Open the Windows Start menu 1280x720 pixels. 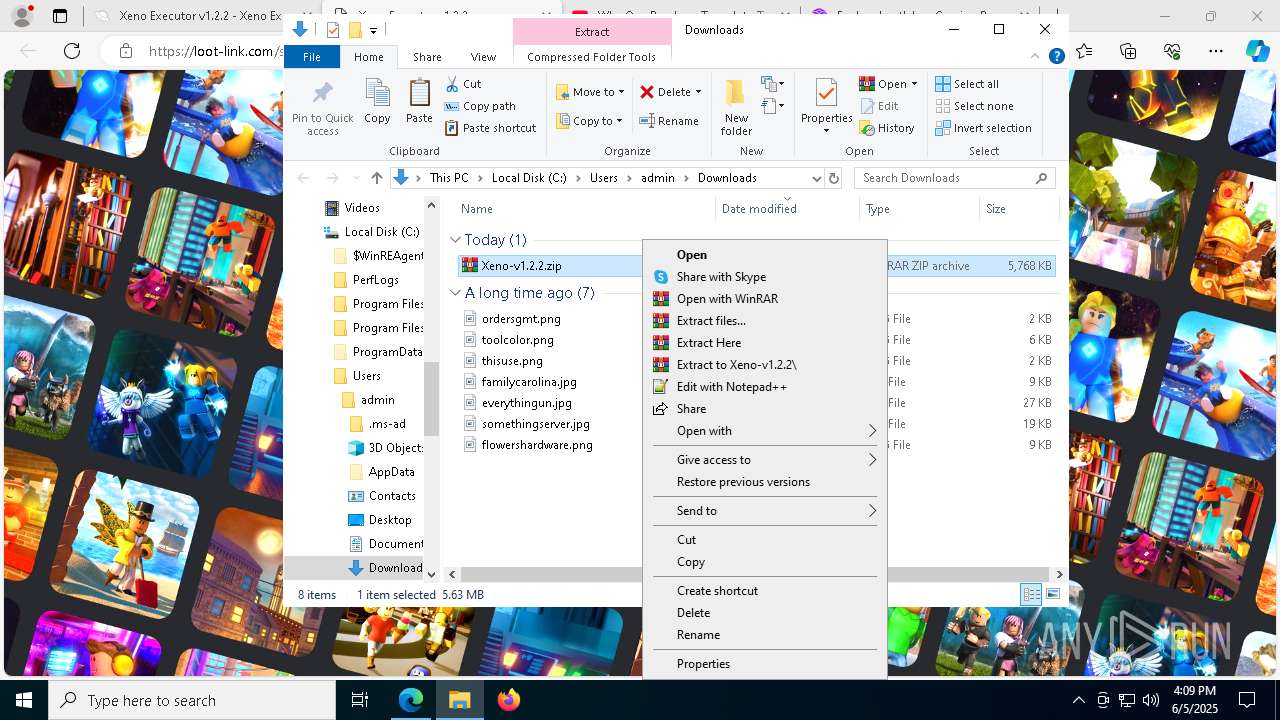tap(24, 700)
